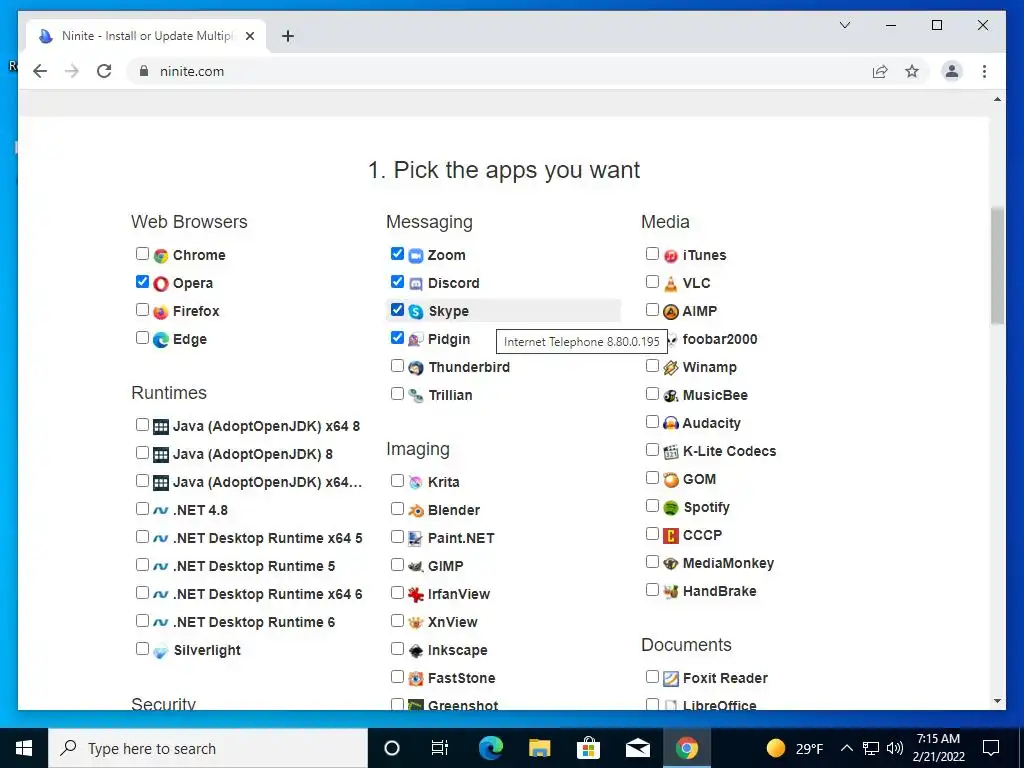Open a new tab
The width and height of the screenshot is (1024, 768).
tap(288, 36)
